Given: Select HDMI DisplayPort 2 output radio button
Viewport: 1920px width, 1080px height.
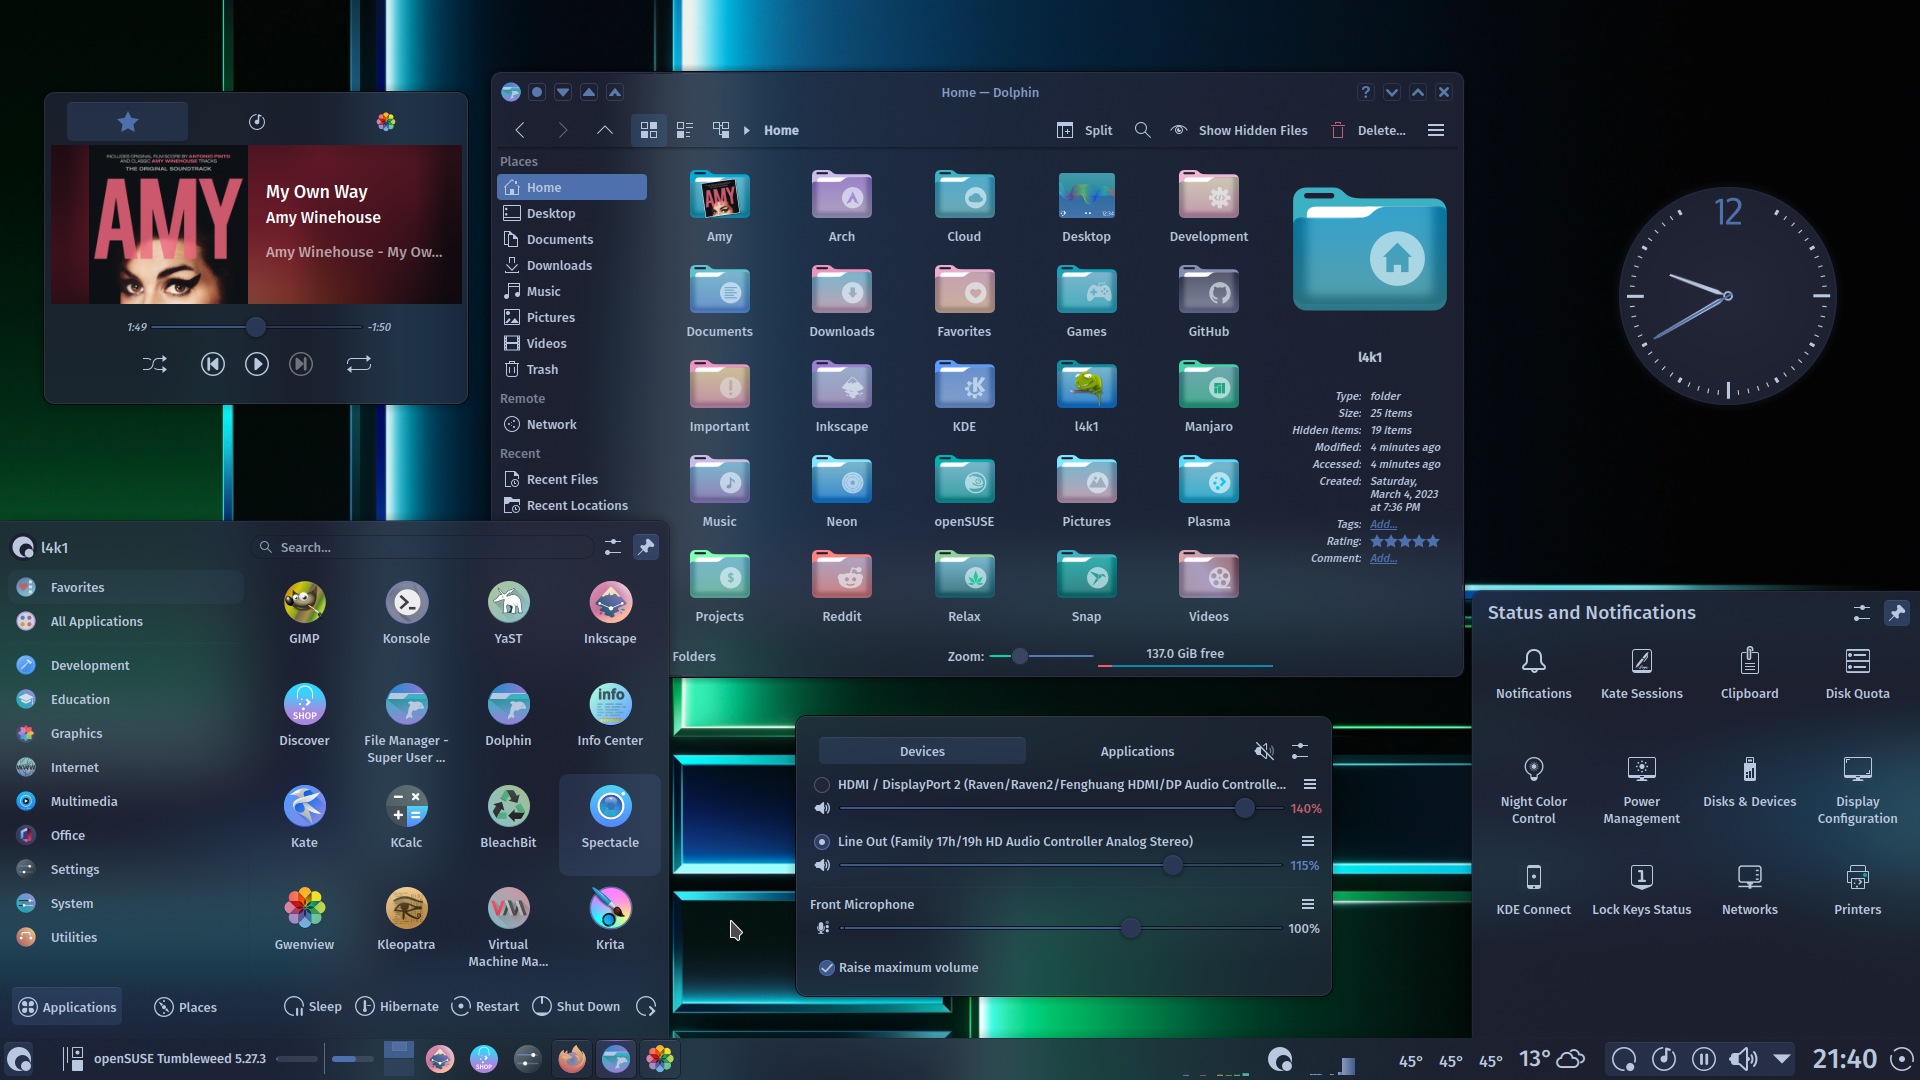Looking at the screenshot, I should point(822,785).
